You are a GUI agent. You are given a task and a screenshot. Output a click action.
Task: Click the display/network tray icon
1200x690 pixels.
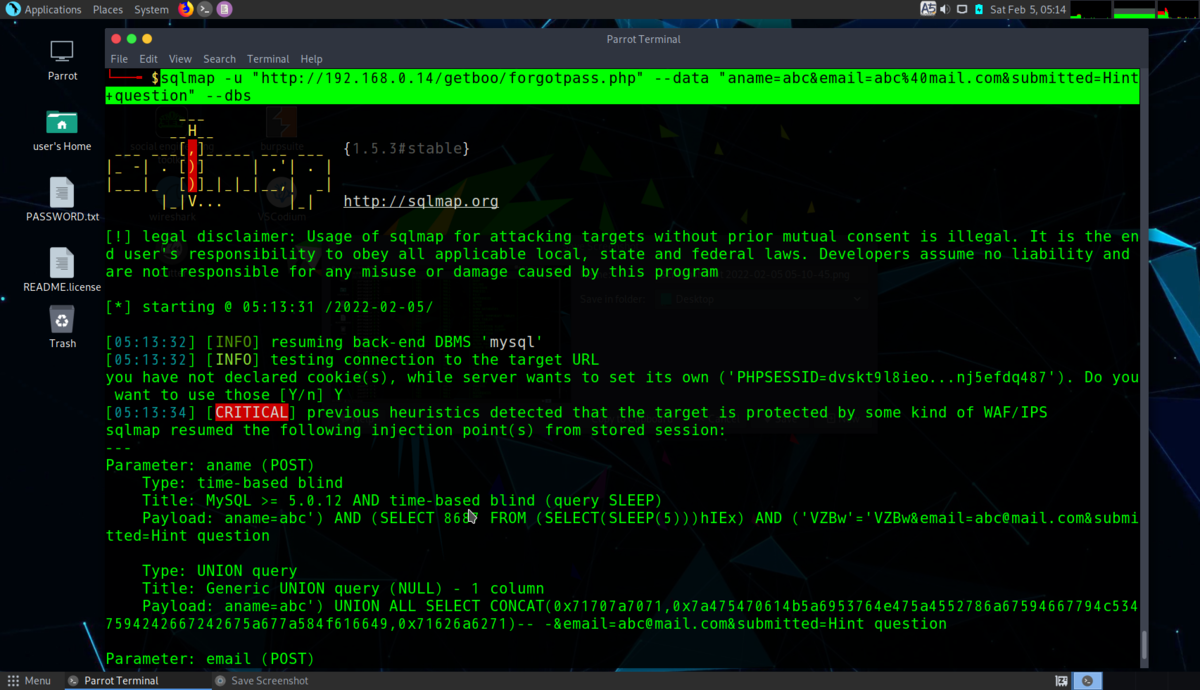point(962,9)
